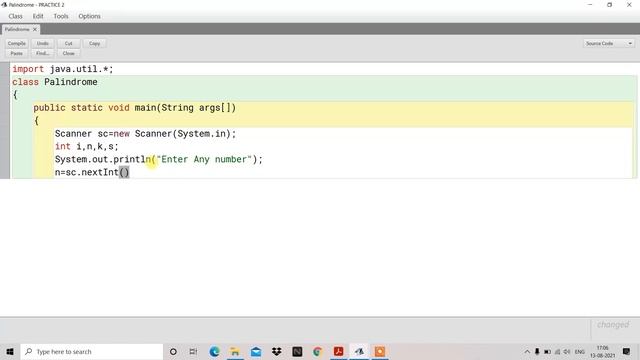
Task: Click the Compile button
Action: [17, 43]
